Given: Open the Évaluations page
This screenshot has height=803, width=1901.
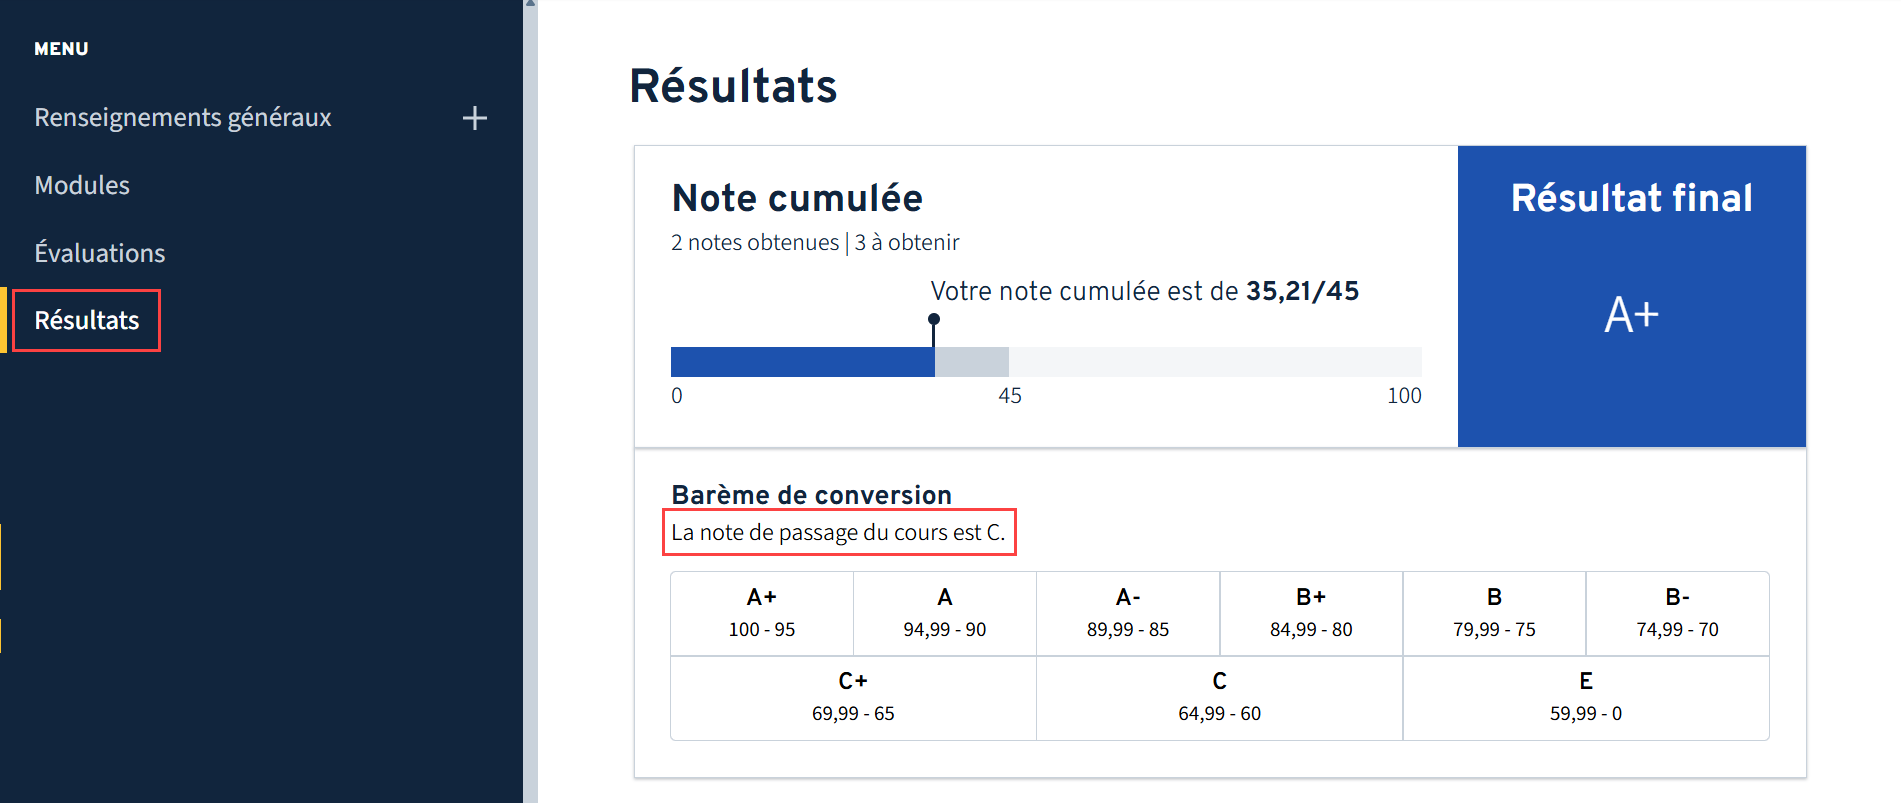Looking at the screenshot, I should (x=100, y=253).
